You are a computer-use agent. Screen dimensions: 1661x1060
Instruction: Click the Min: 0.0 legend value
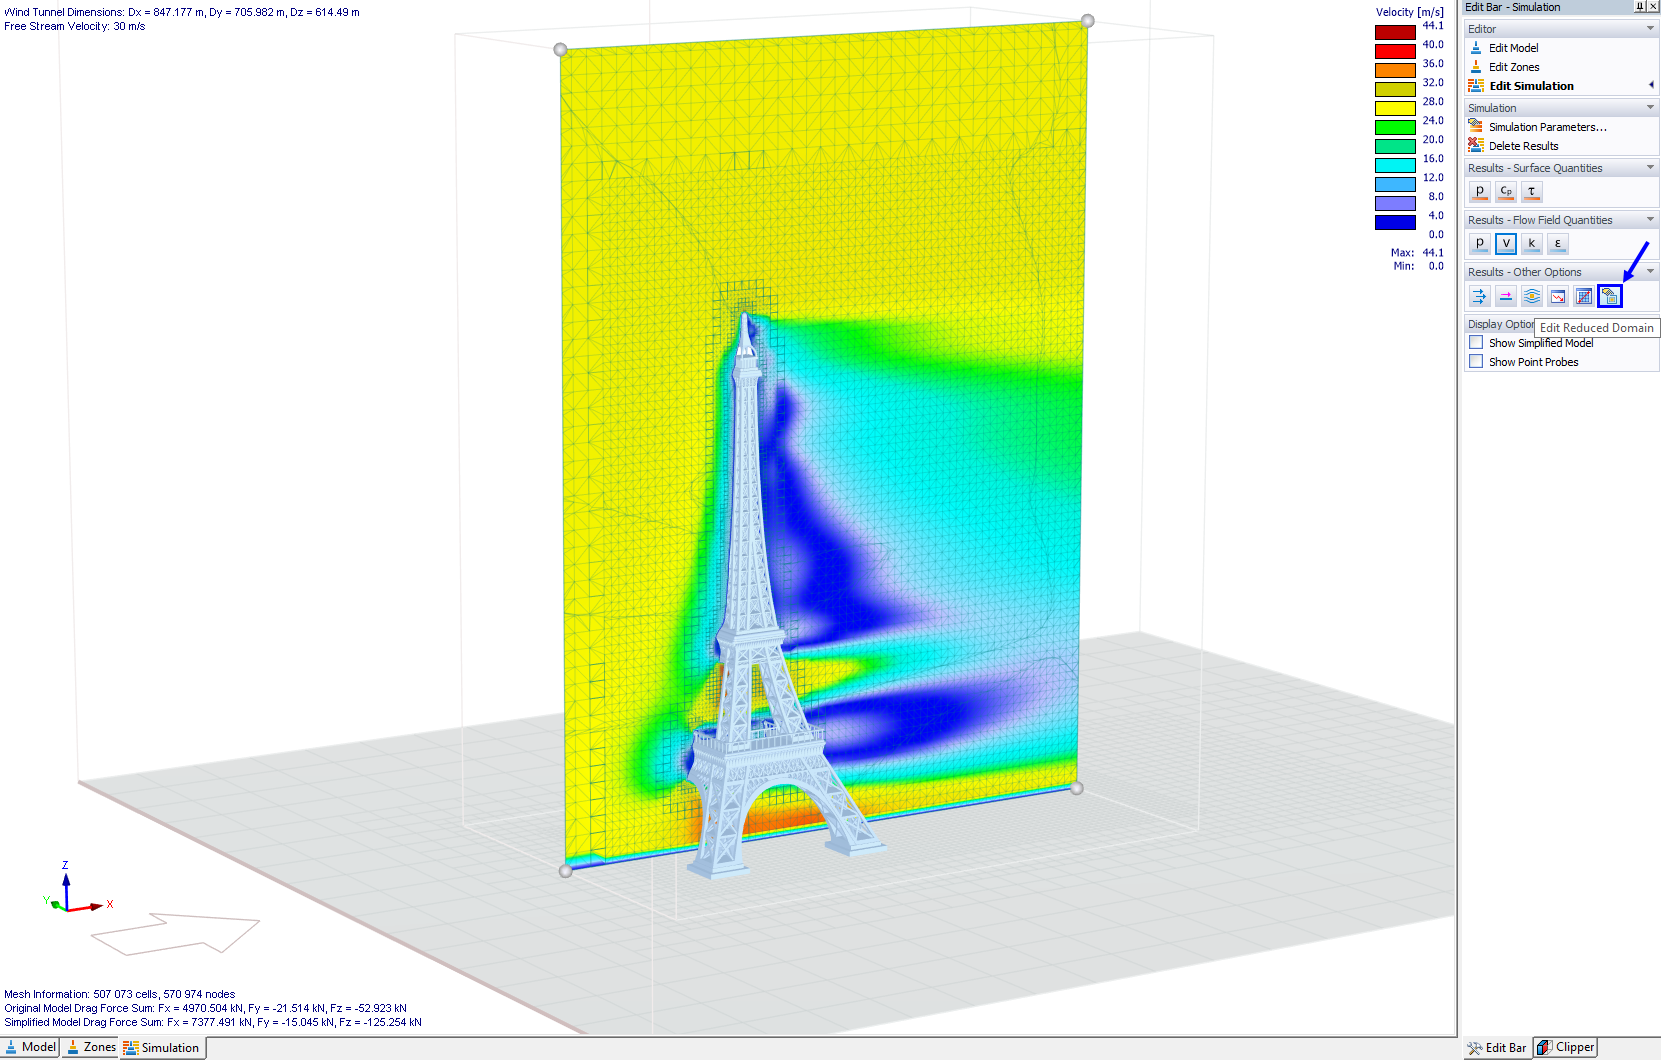tap(1418, 266)
